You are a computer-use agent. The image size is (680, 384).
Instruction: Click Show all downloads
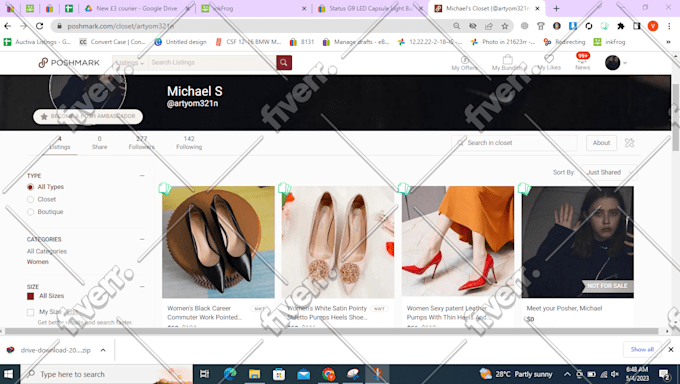pos(642,349)
